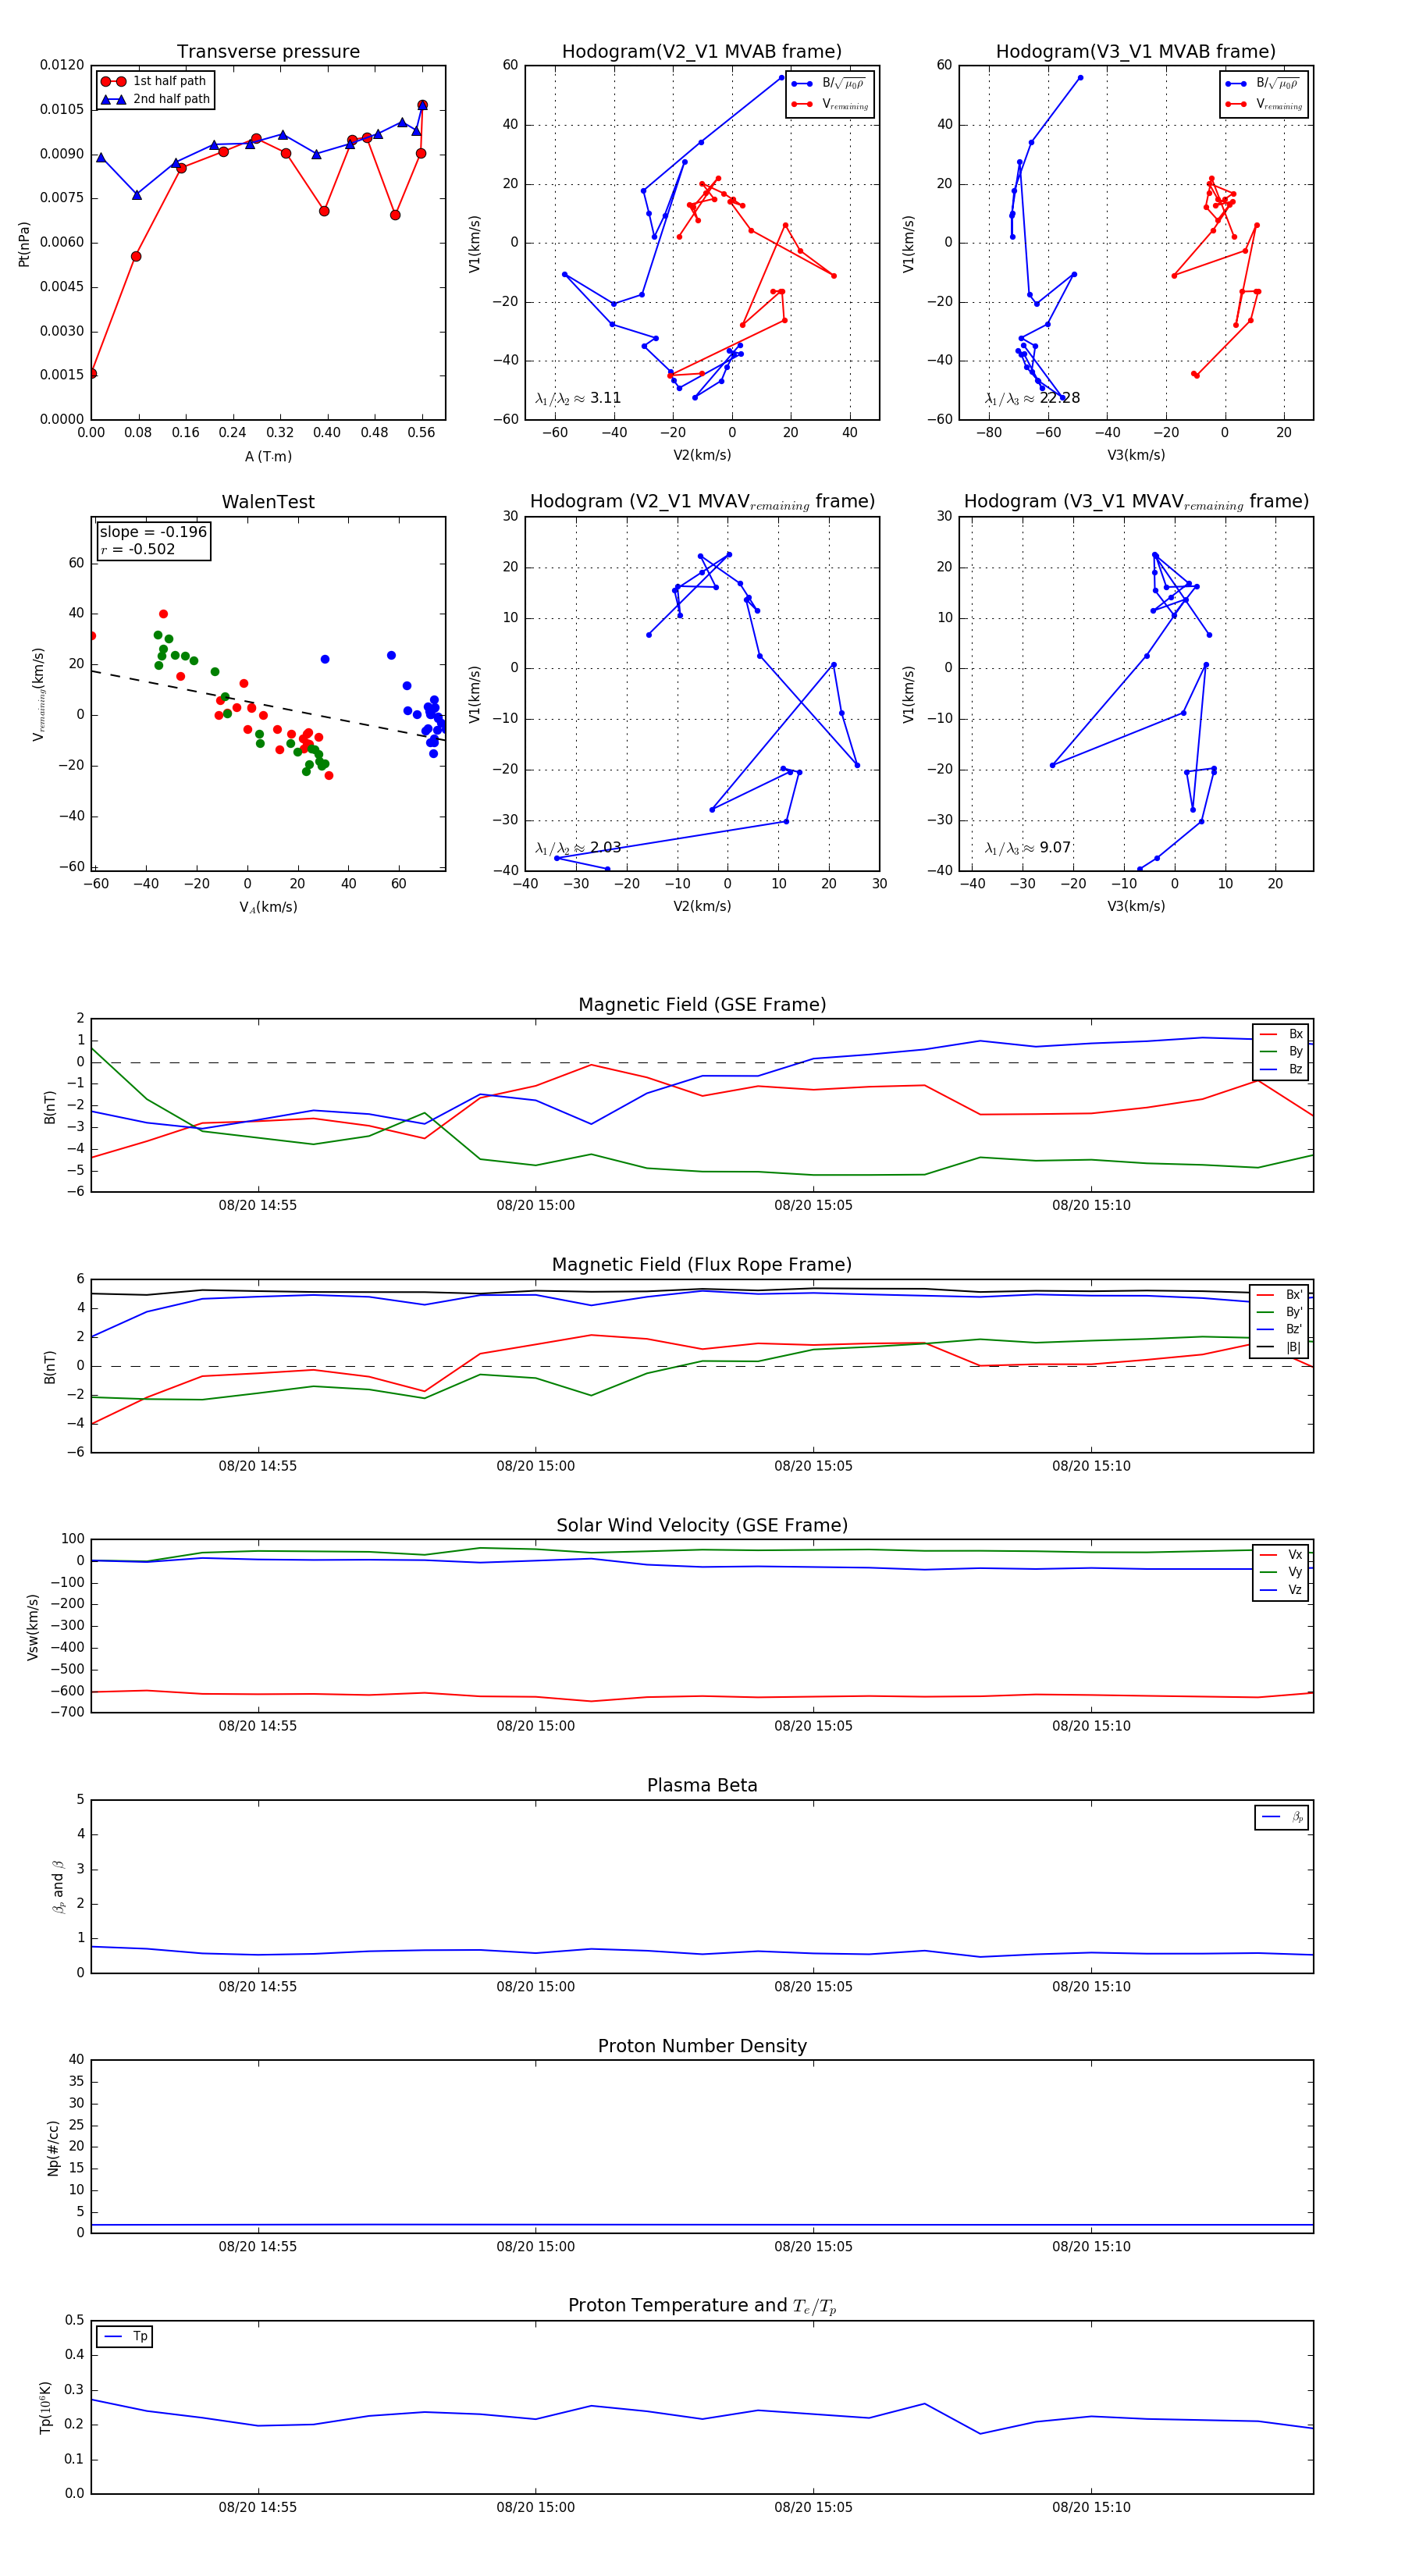Select the "Bz" legend entry in GSE plot
The image size is (1405, 2576).
click(1281, 1069)
